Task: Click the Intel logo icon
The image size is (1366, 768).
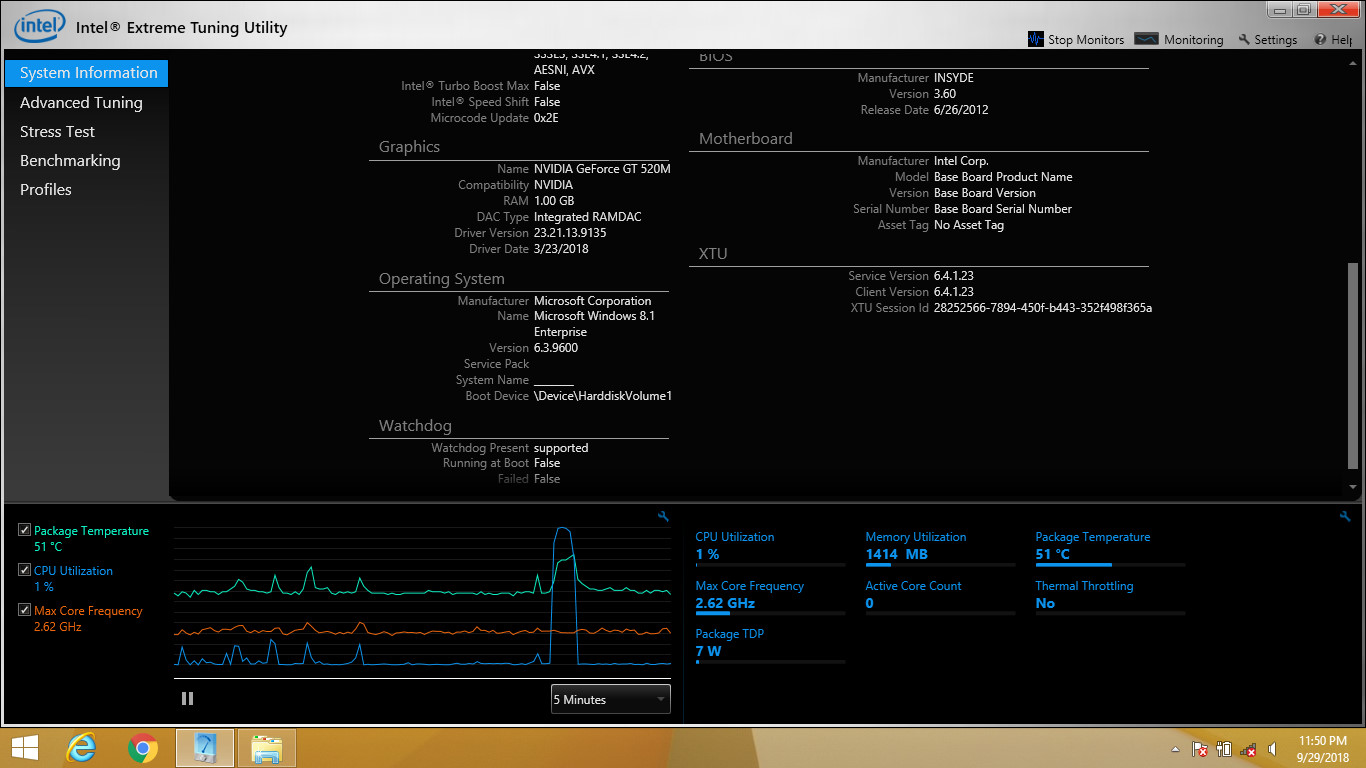Action: pos(39,26)
